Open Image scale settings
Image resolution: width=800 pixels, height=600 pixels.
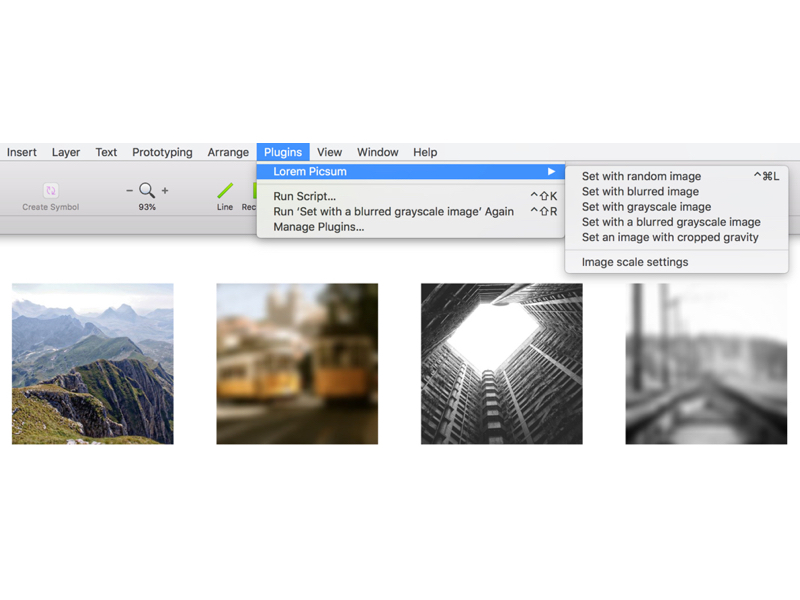[x=677, y=262]
